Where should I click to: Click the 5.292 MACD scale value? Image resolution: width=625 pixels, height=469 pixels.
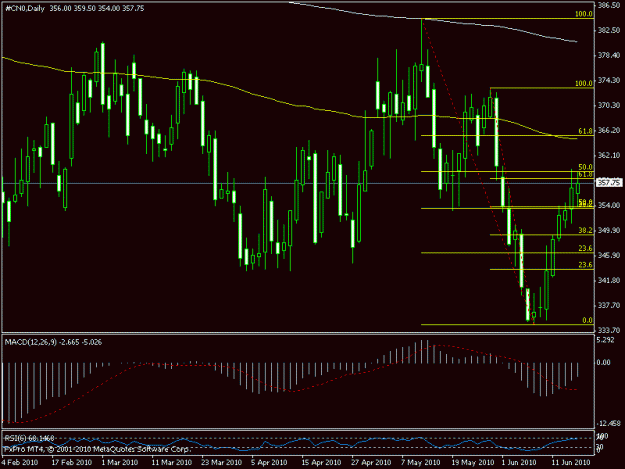(x=605, y=340)
